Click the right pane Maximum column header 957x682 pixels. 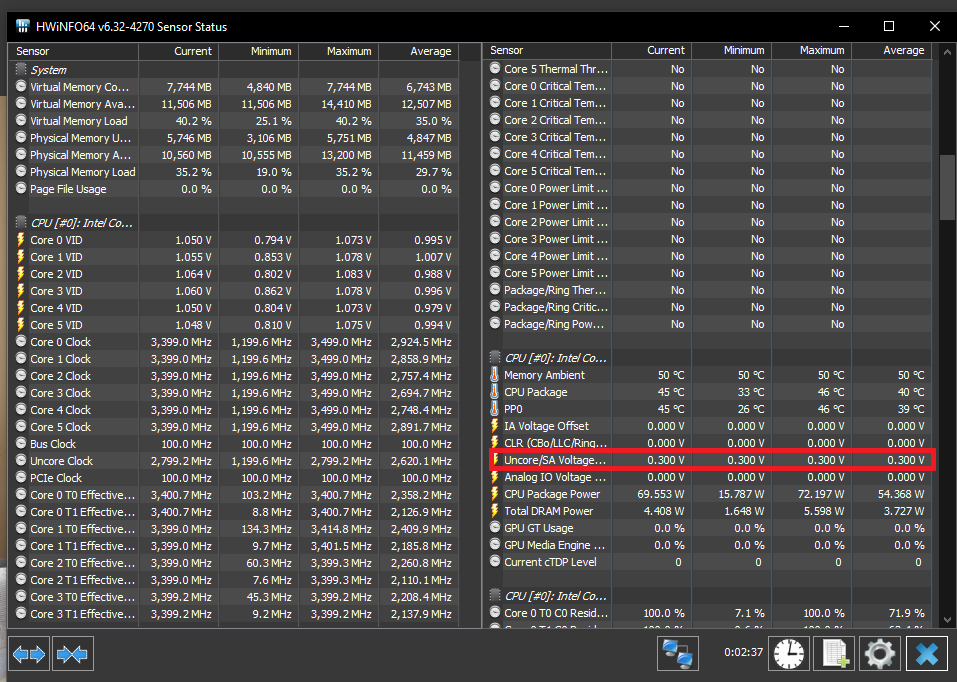pyautogui.click(x=812, y=51)
